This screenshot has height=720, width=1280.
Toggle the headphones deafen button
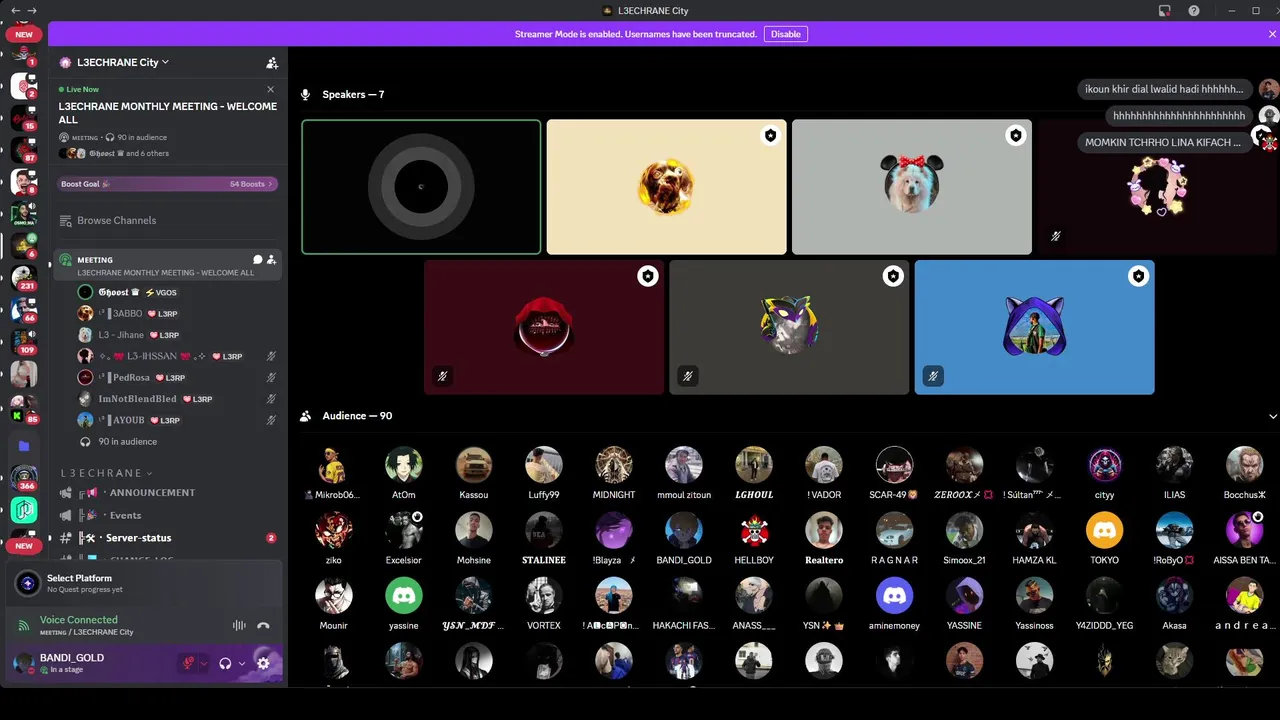click(226, 663)
